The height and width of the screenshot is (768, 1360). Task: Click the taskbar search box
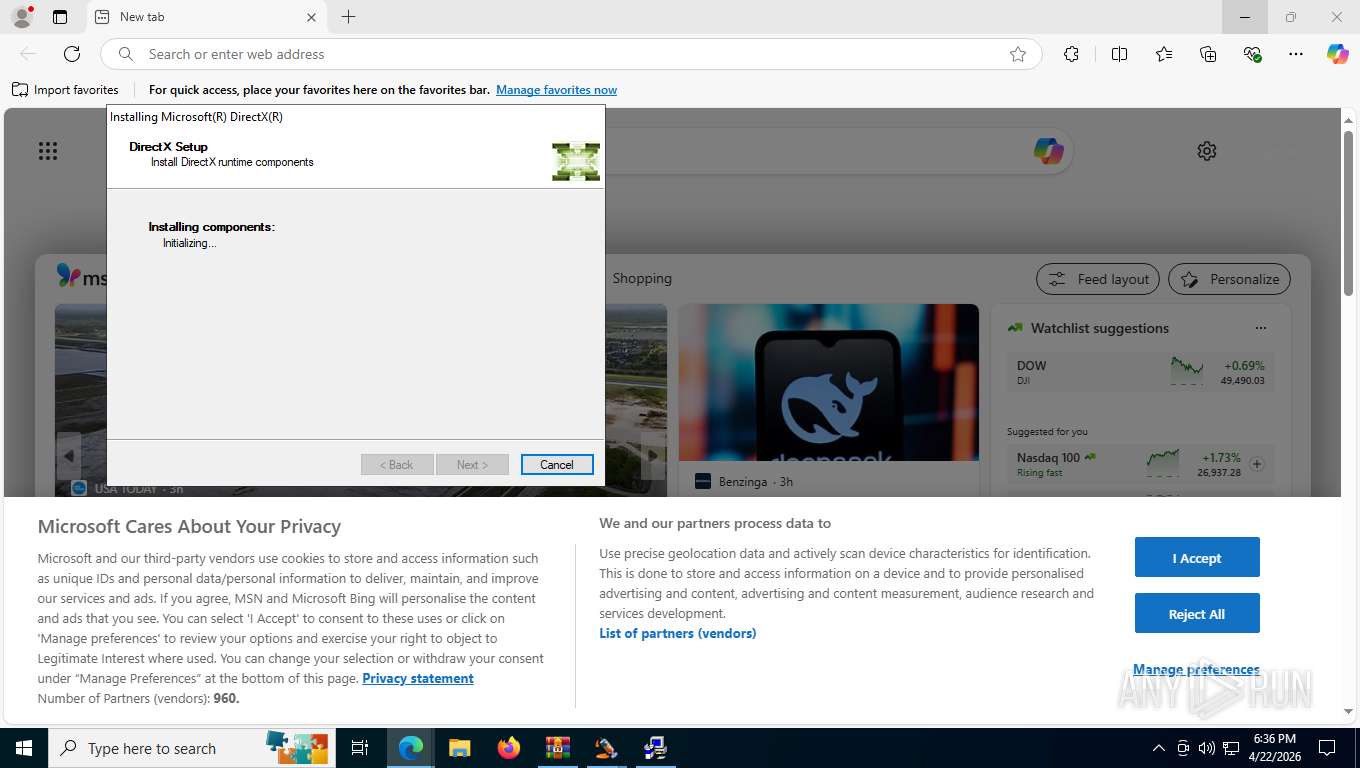pyautogui.click(x=190, y=748)
